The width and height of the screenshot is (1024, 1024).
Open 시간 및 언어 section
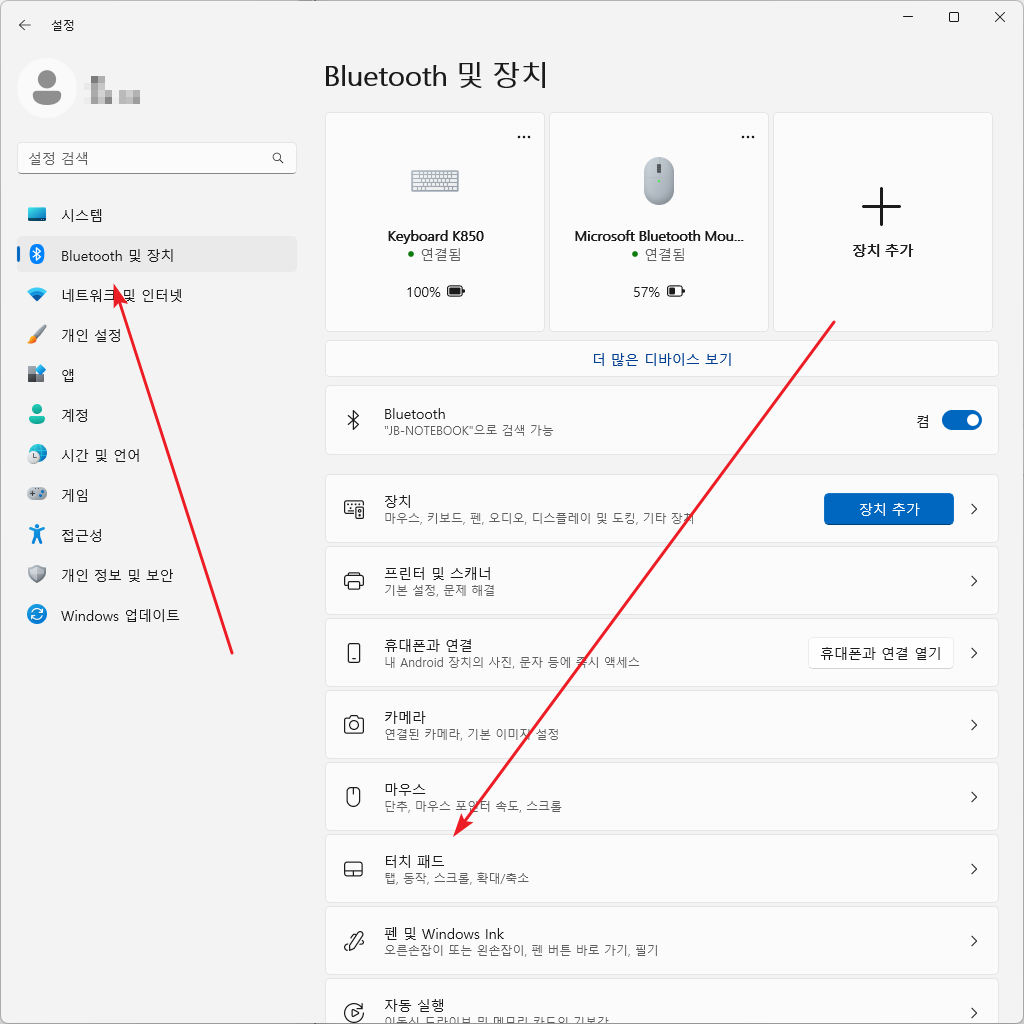[x=157, y=454]
